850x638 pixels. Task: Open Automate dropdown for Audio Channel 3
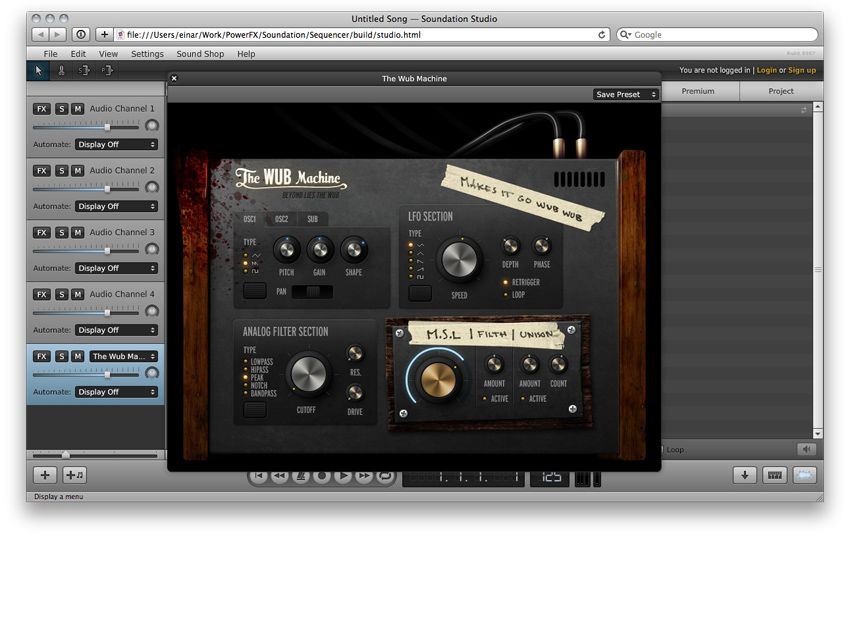tap(116, 268)
